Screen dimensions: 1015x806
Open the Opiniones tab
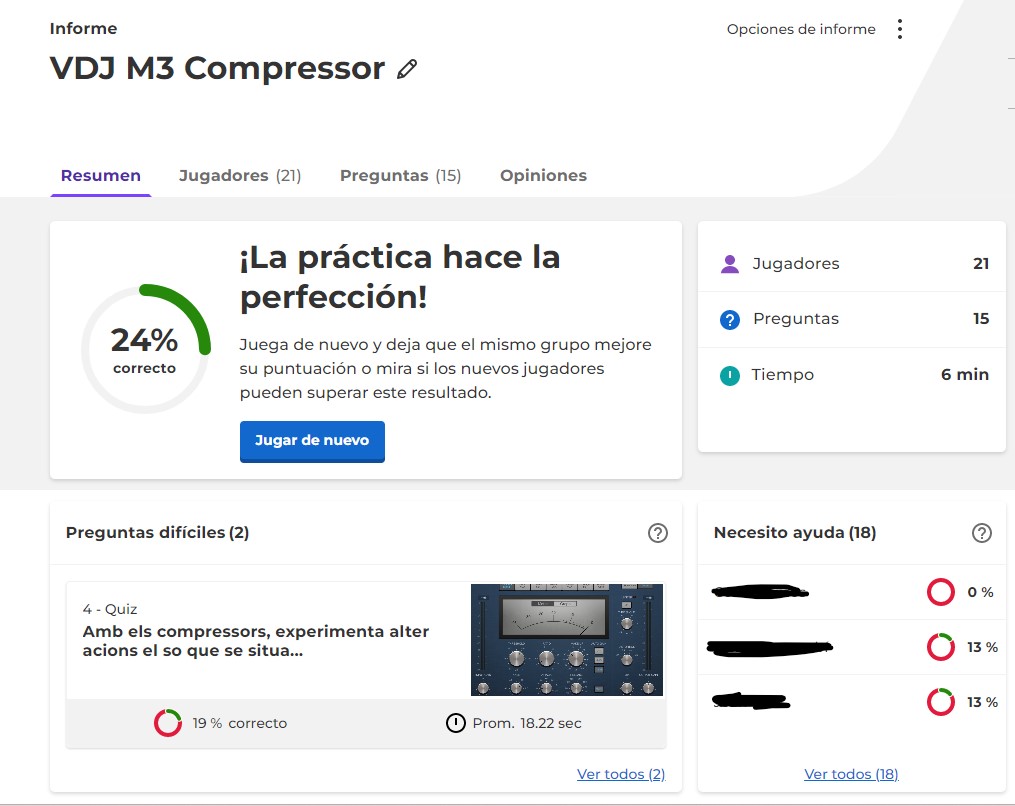[x=543, y=176]
